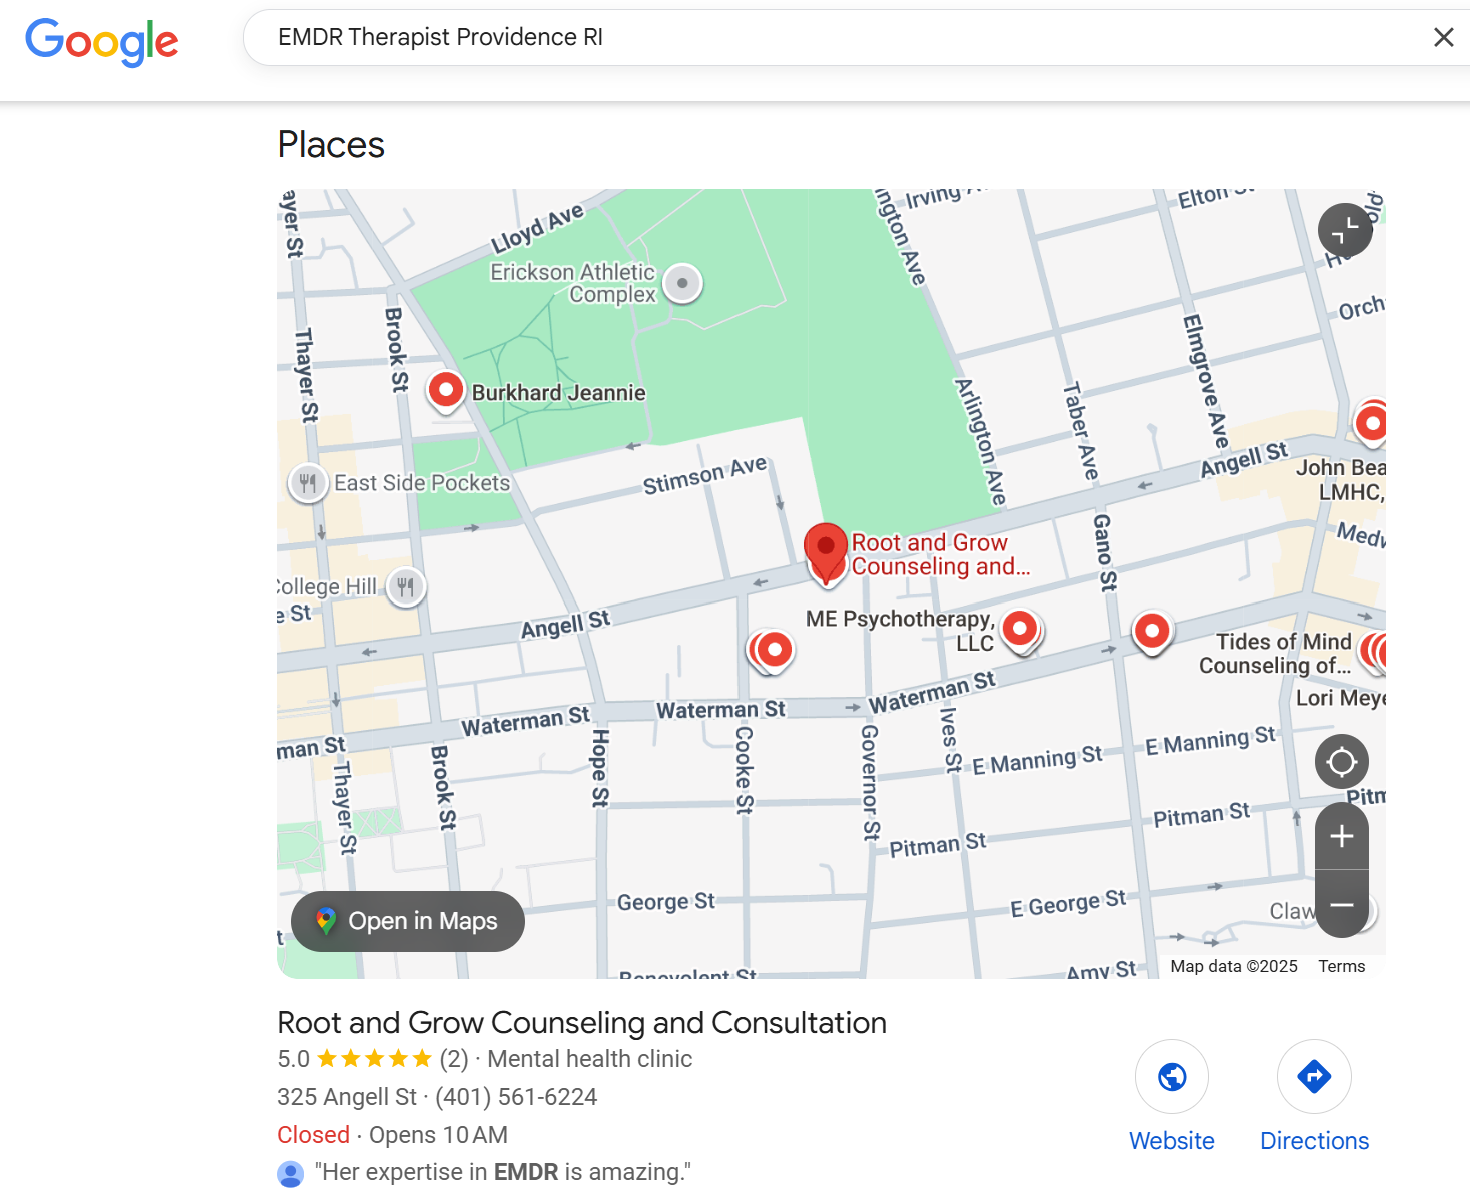Click the Map data ©2025 attribution
Image resolution: width=1470 pixels, height=1202 pixels.
point(1234,966)
